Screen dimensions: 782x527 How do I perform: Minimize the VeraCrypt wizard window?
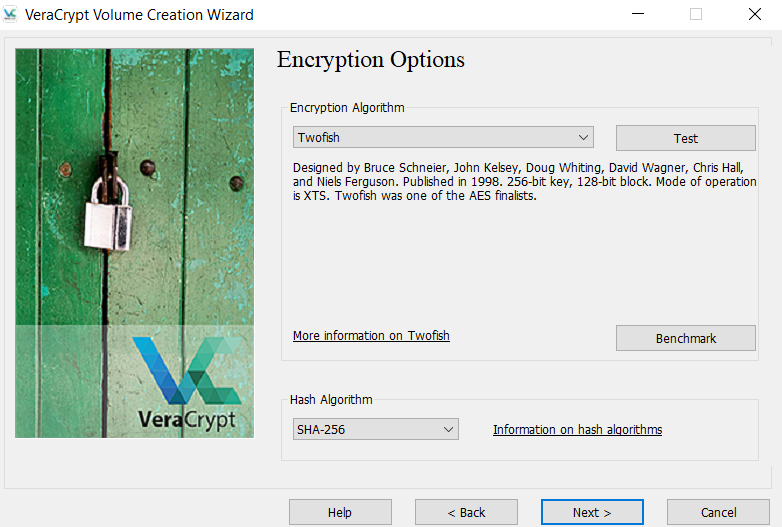point(638,14)
